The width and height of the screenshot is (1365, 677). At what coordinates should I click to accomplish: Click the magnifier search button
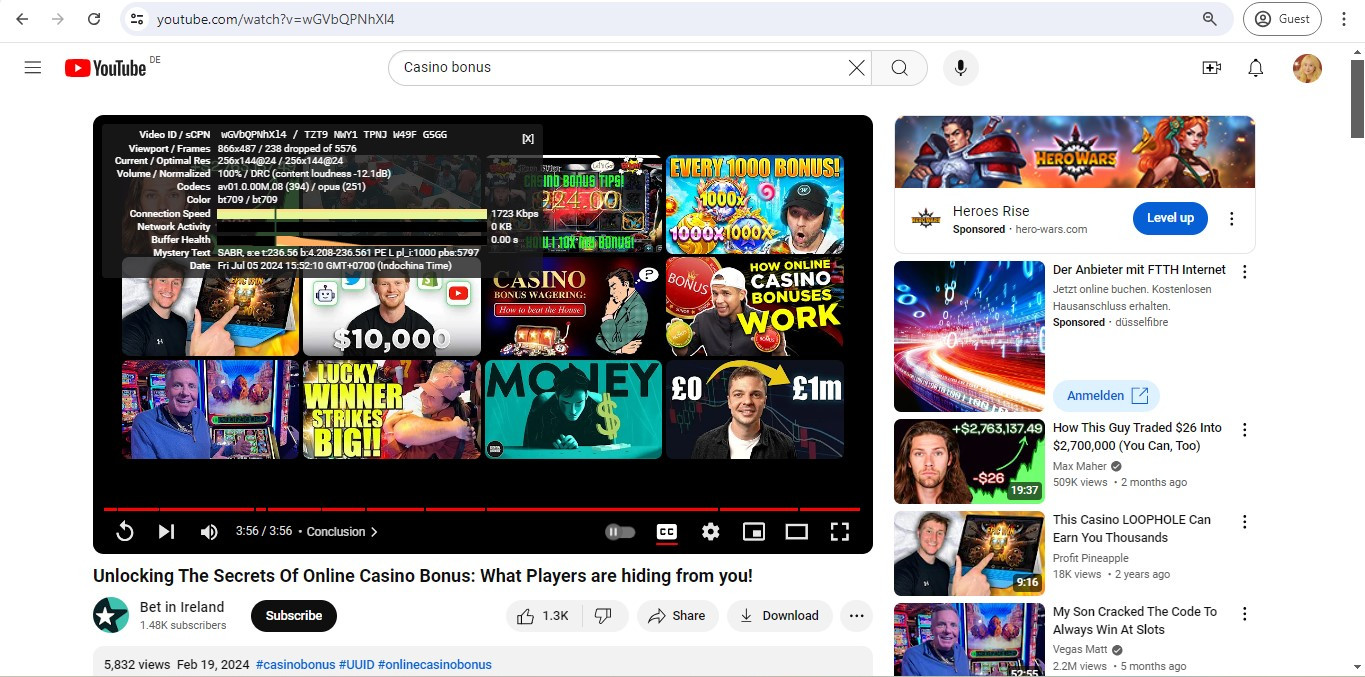(x=899, y=68)
